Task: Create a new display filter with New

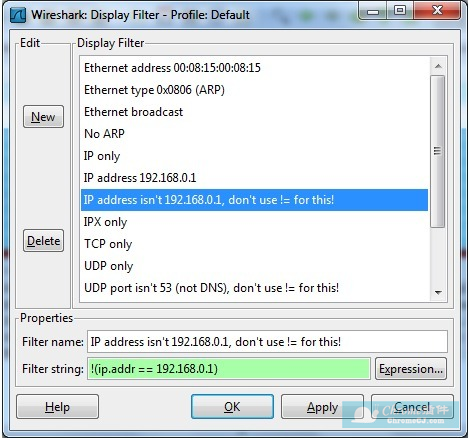Action: click(x=43, y=117)
